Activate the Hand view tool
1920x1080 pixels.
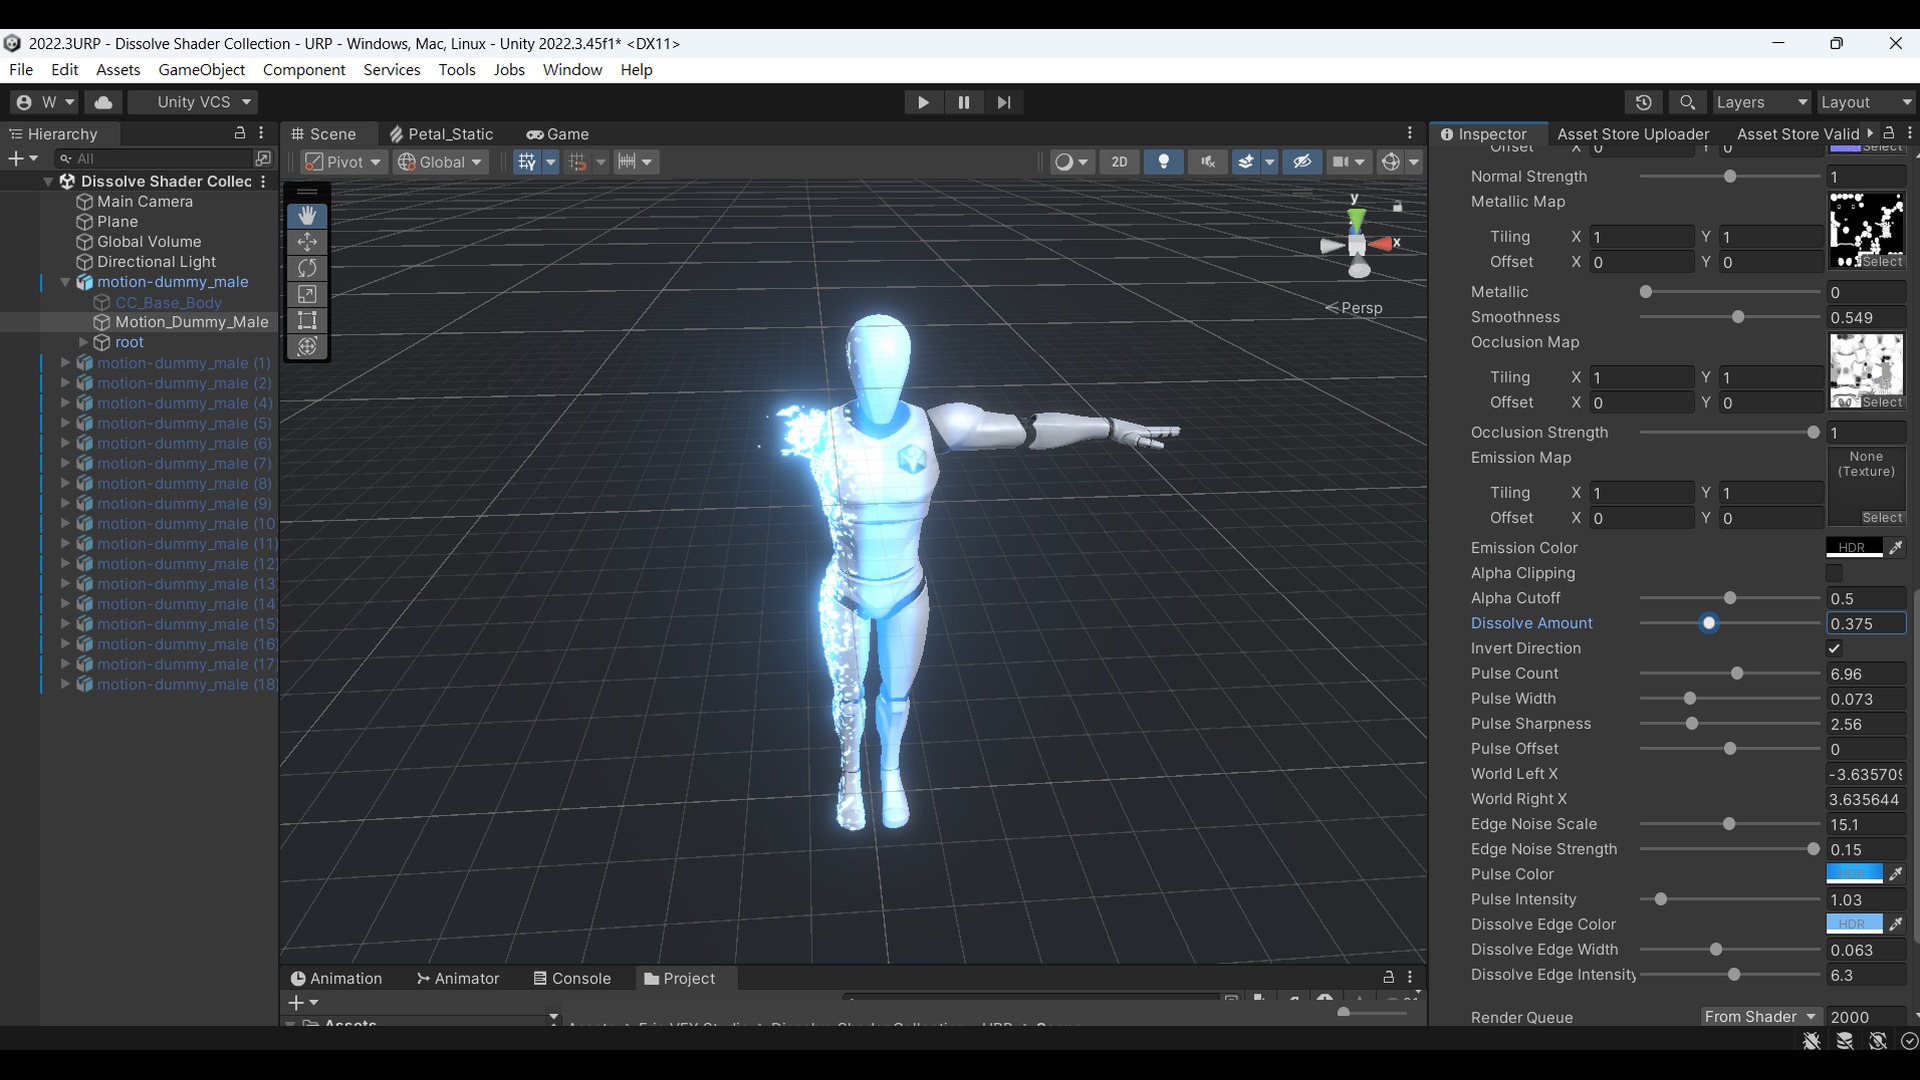click(x=307, y=216)
